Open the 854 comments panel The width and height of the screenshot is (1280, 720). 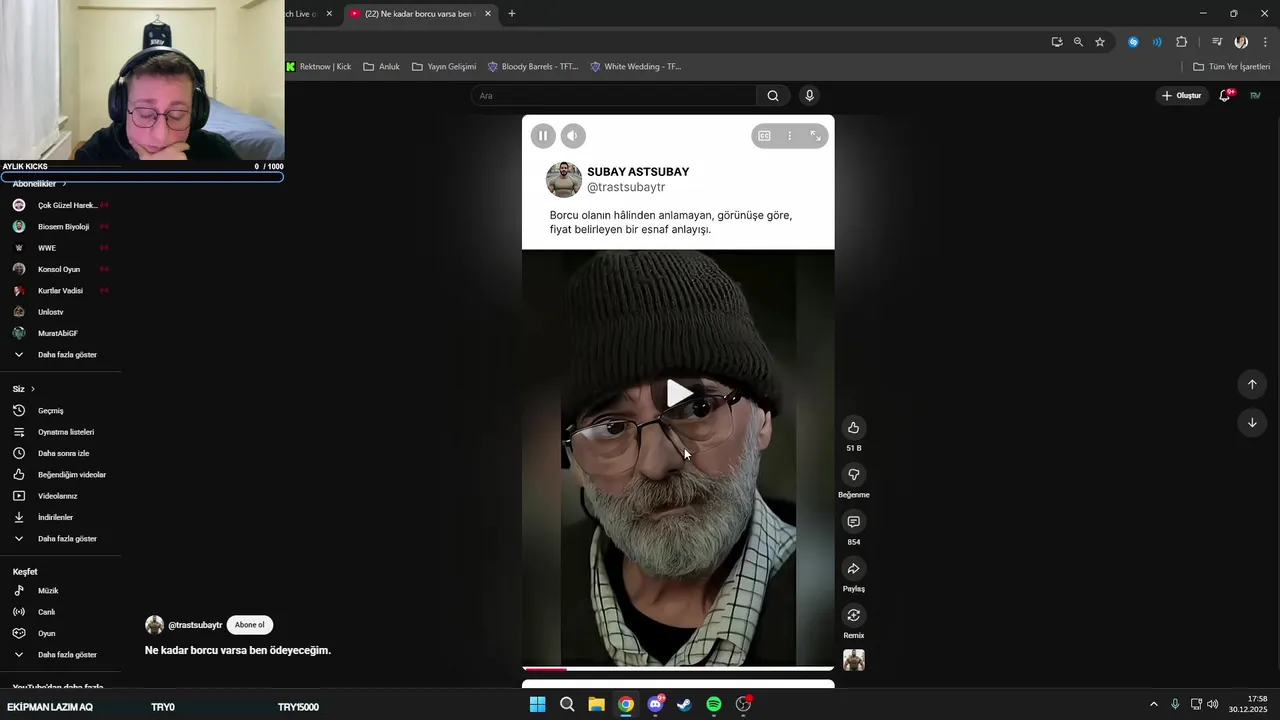coord(853,521)
